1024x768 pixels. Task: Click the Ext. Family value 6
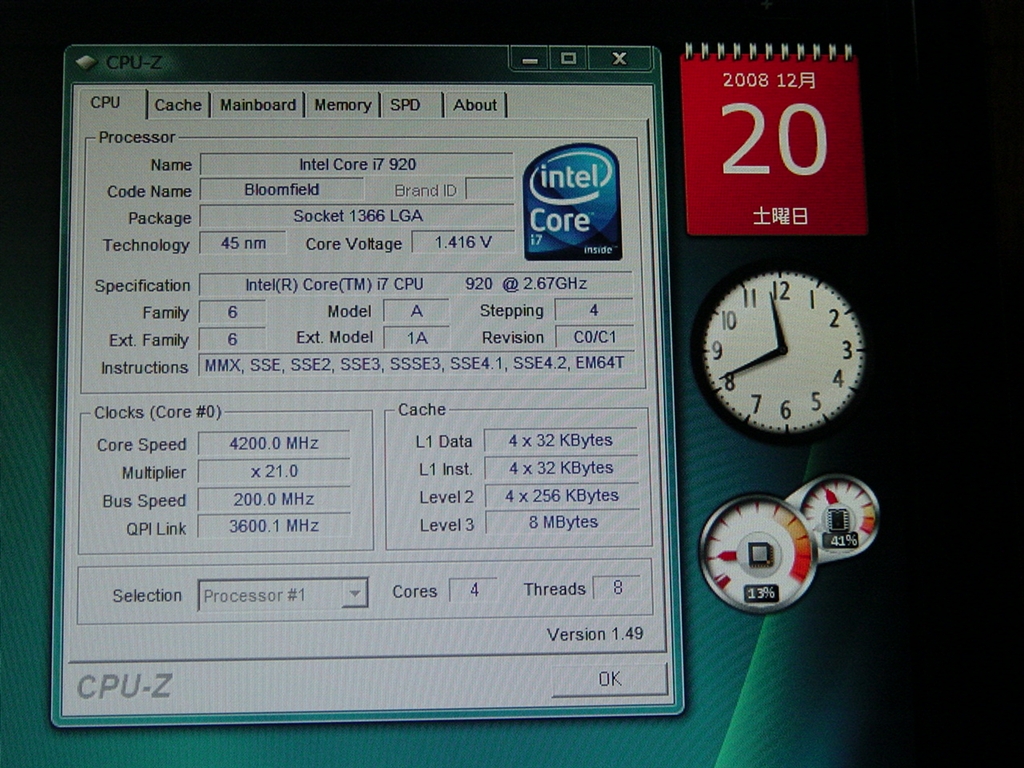[x=232, y=339]
